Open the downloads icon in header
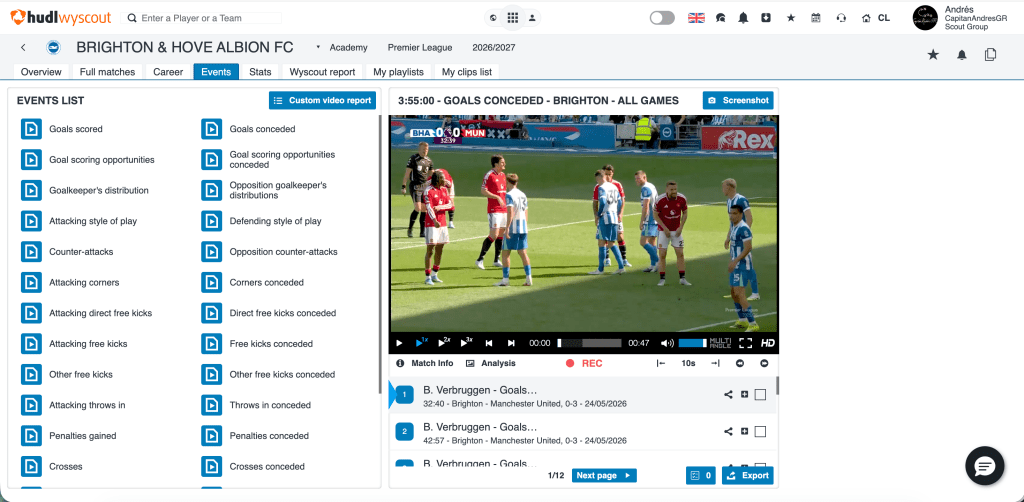 pyautogui.click(x=765, y=18)
